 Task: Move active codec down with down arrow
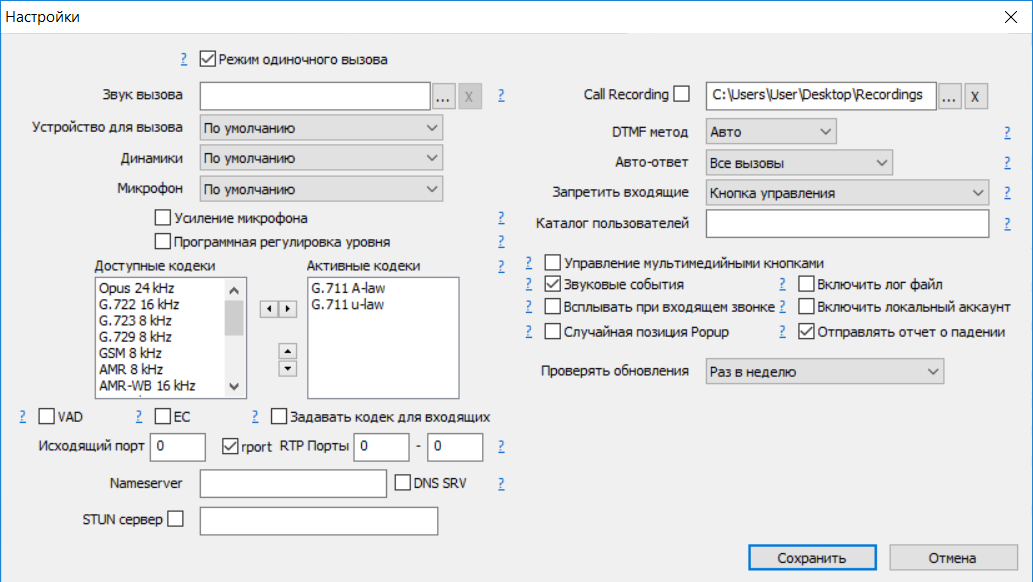[287, 368]
